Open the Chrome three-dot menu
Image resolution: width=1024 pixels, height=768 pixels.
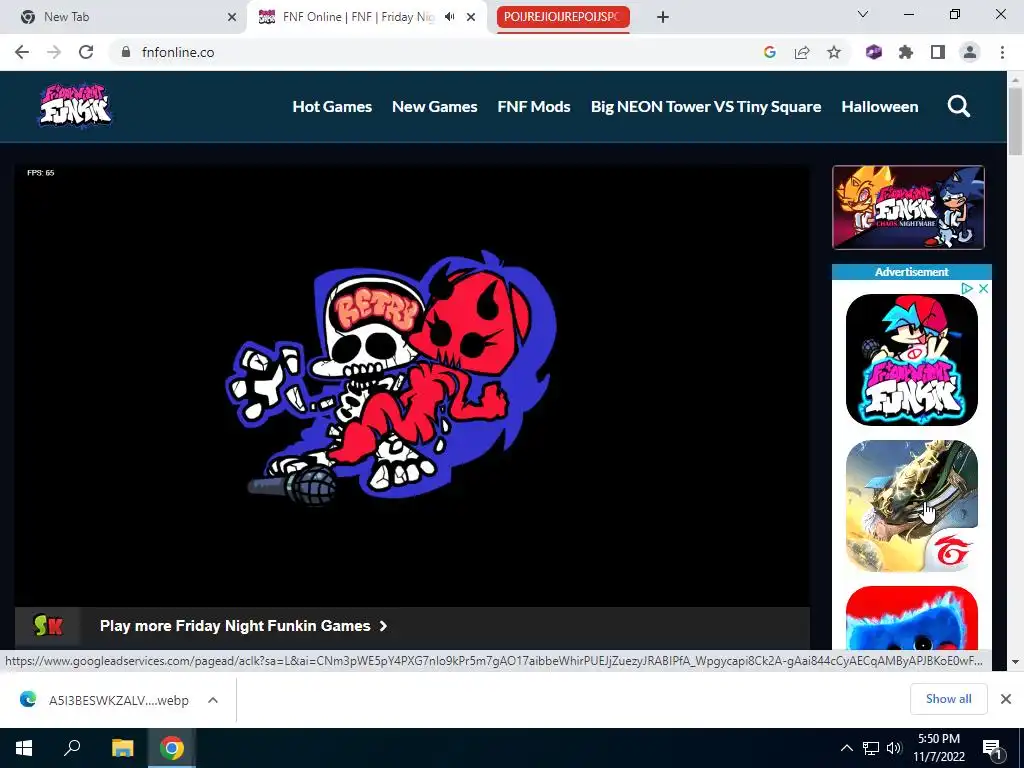[1002, 52]
